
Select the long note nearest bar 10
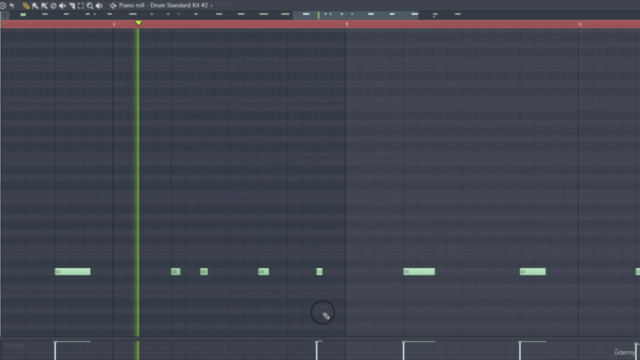point(533,271)
